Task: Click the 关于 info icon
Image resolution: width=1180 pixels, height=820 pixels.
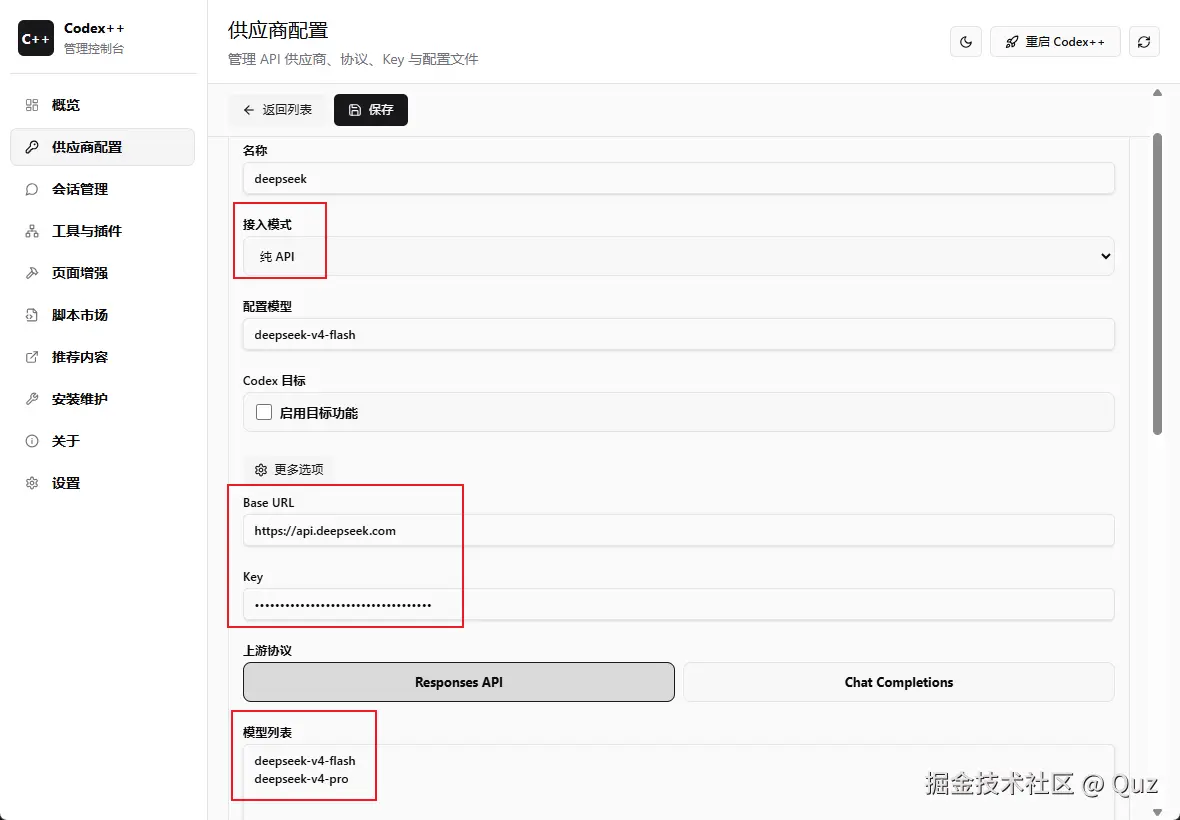Action: (x=32, y=442)
